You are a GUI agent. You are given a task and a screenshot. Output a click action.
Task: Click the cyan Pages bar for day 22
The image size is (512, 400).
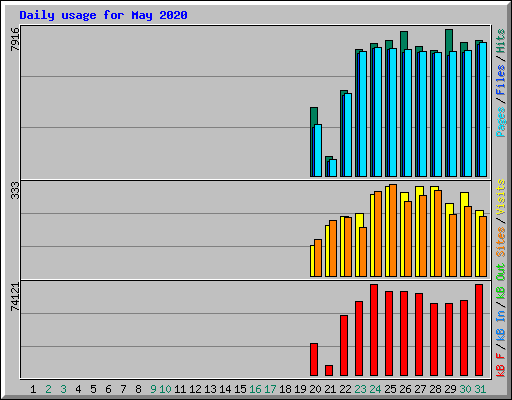pos(348,135)
